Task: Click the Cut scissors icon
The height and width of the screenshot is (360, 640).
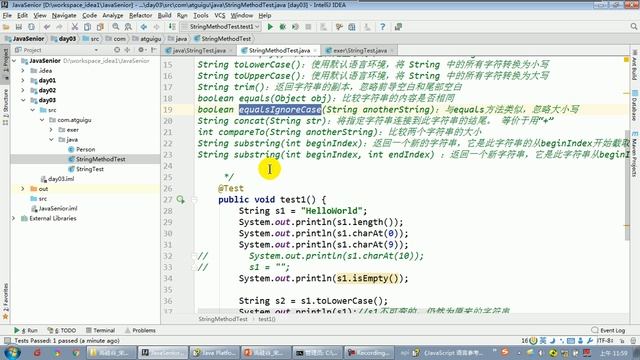Action: coord(75,27)
